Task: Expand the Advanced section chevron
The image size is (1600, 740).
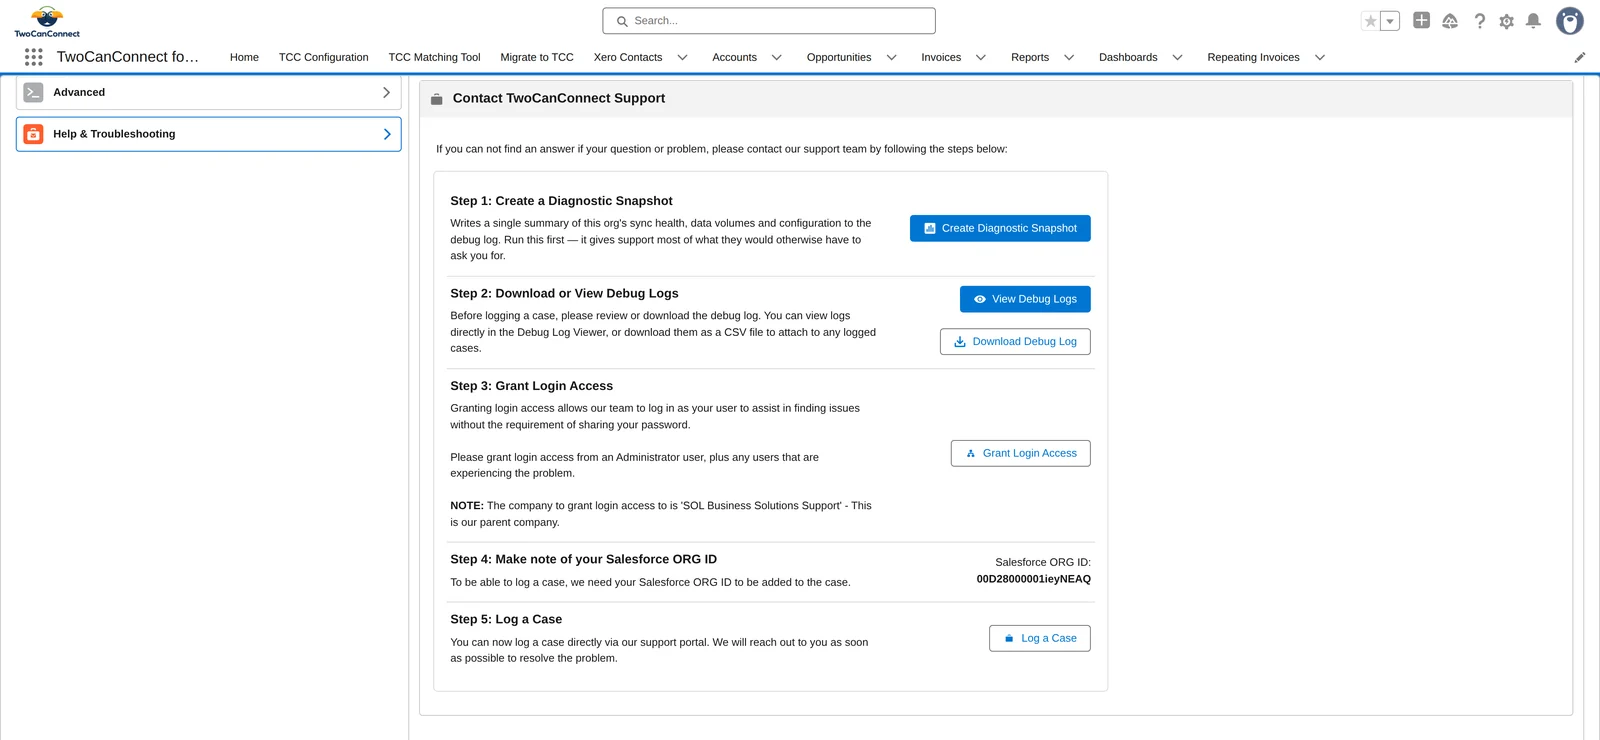Action: [x=386, y=92]
